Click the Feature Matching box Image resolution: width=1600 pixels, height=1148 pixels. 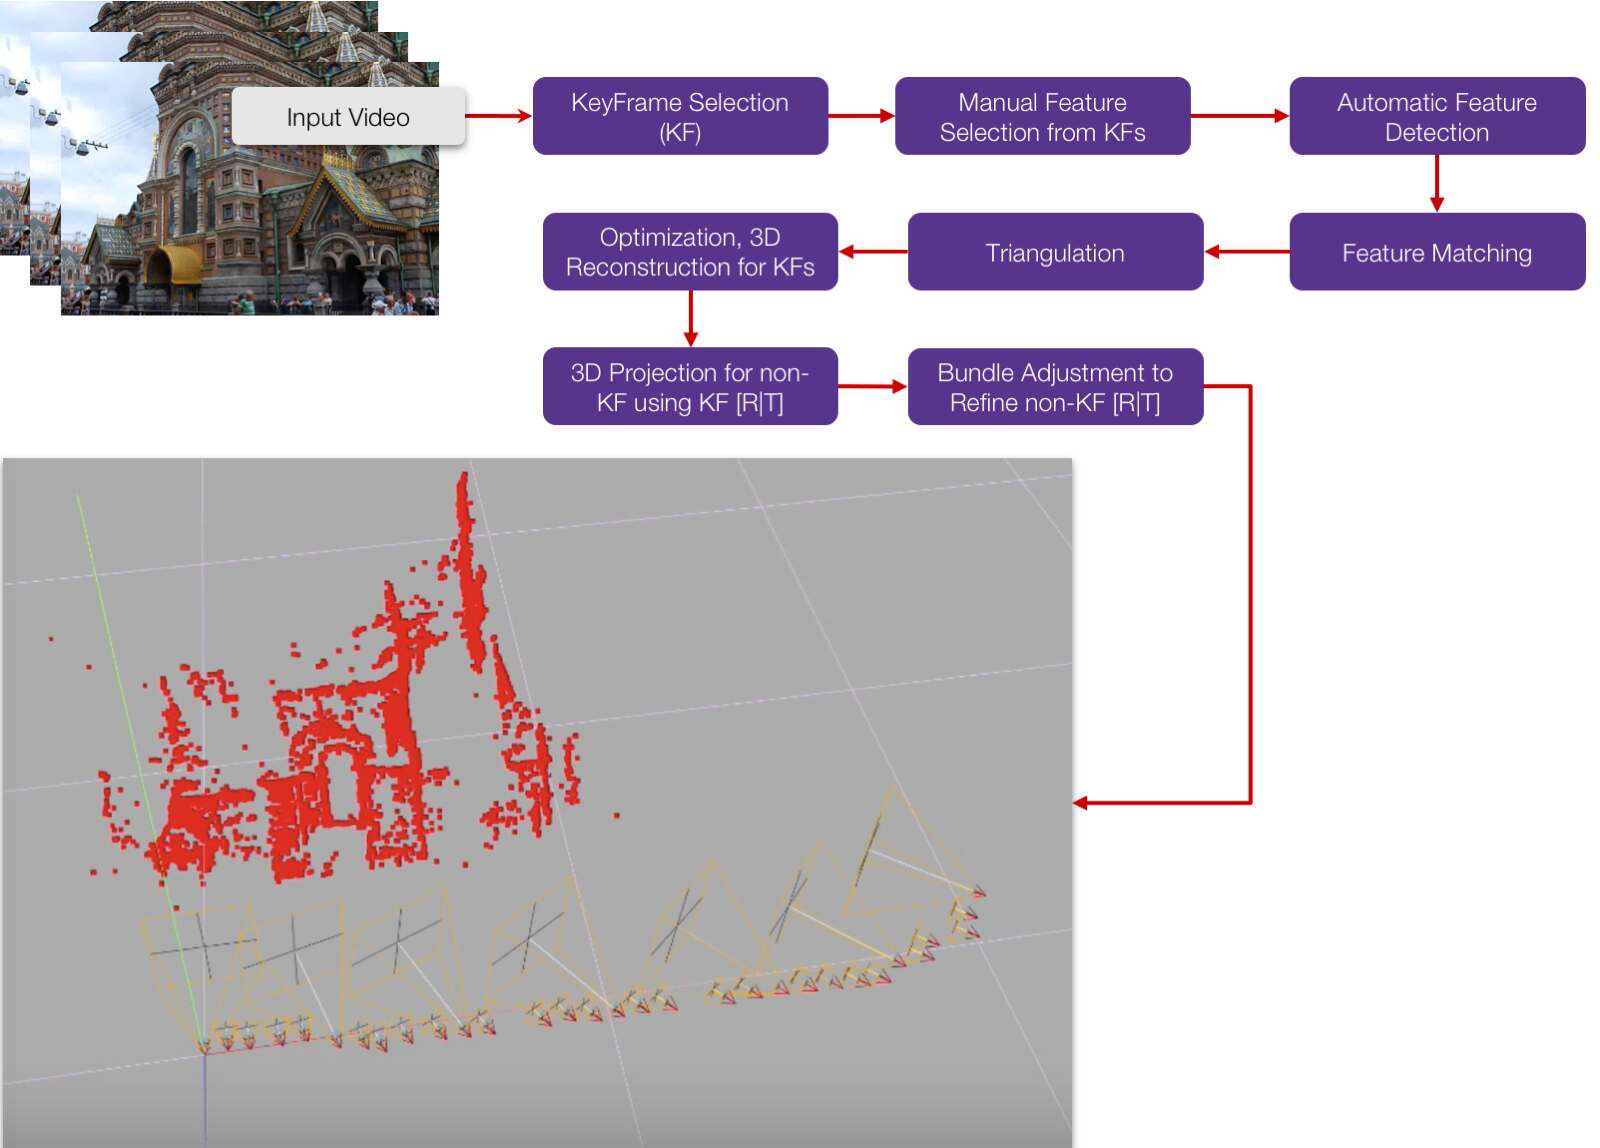[1437, 252]
